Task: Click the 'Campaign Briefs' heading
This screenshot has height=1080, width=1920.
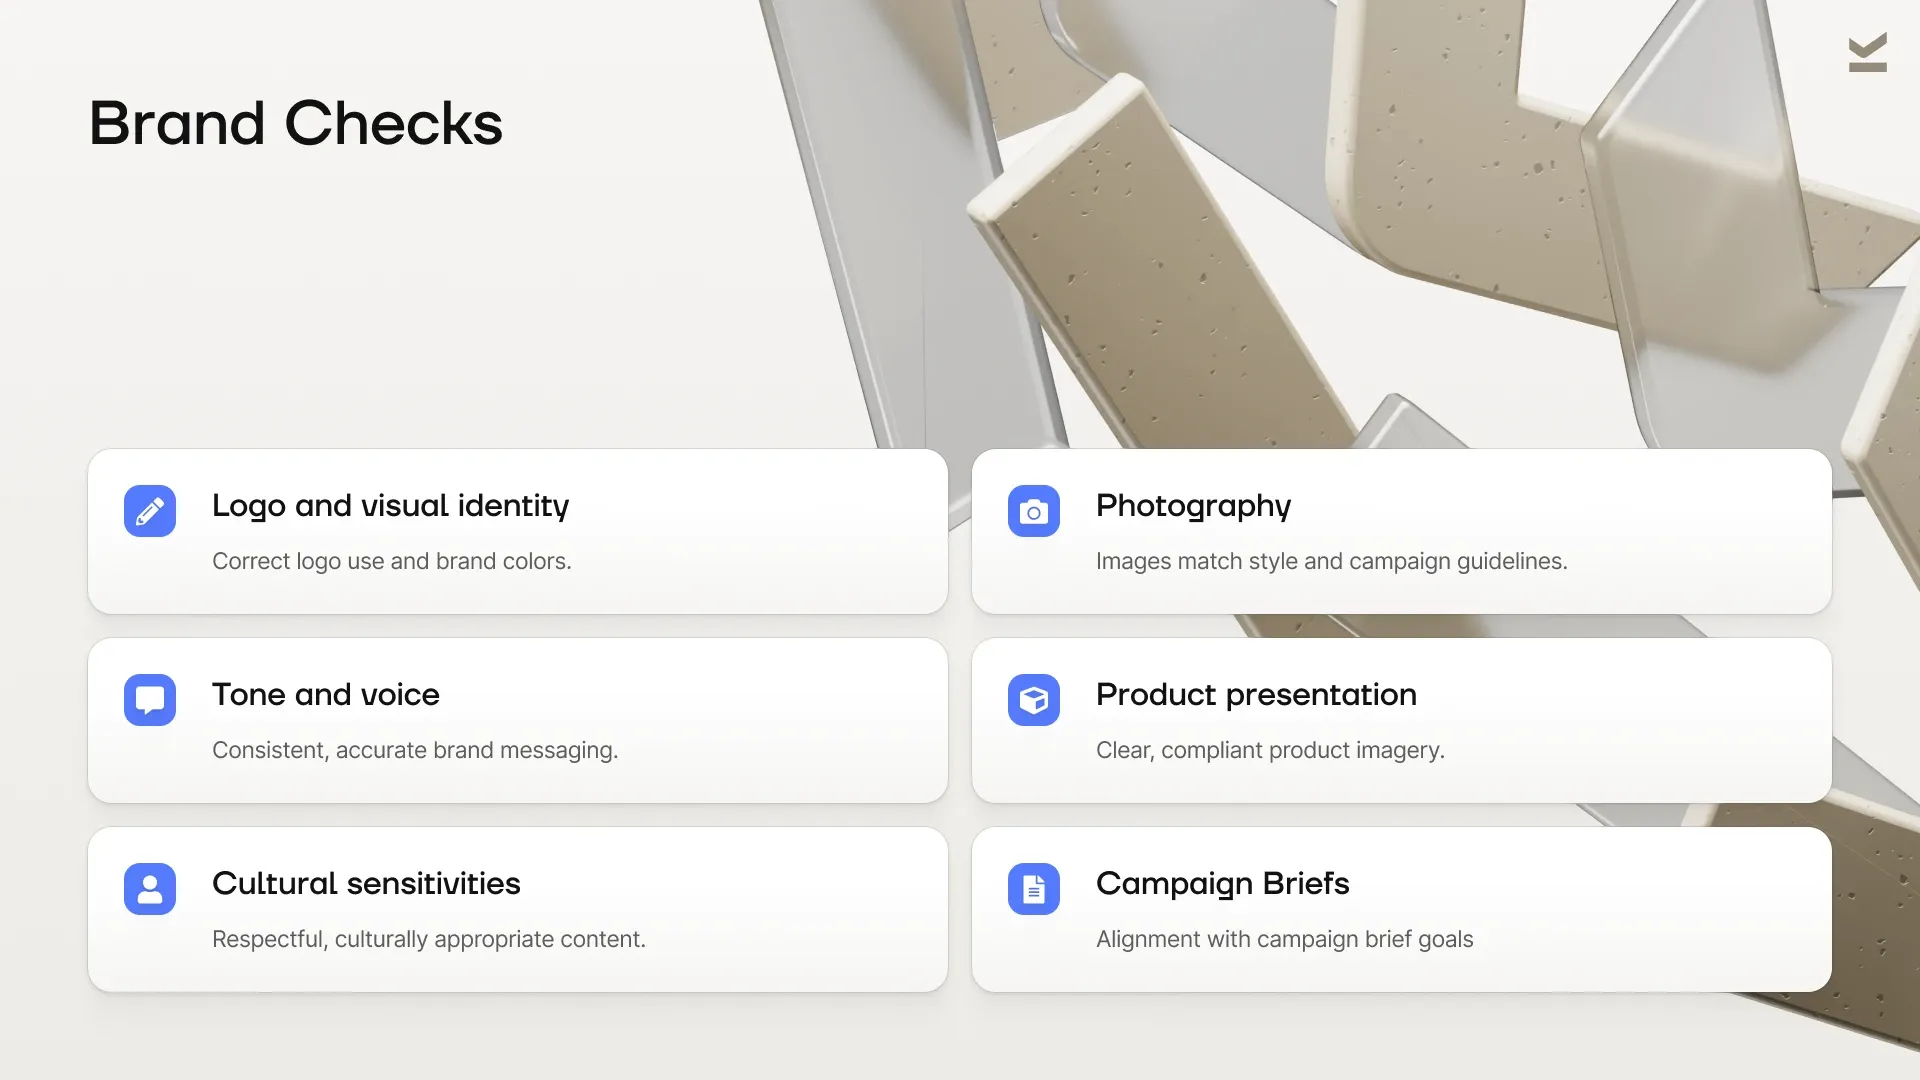Action: tap(1222, 884)
